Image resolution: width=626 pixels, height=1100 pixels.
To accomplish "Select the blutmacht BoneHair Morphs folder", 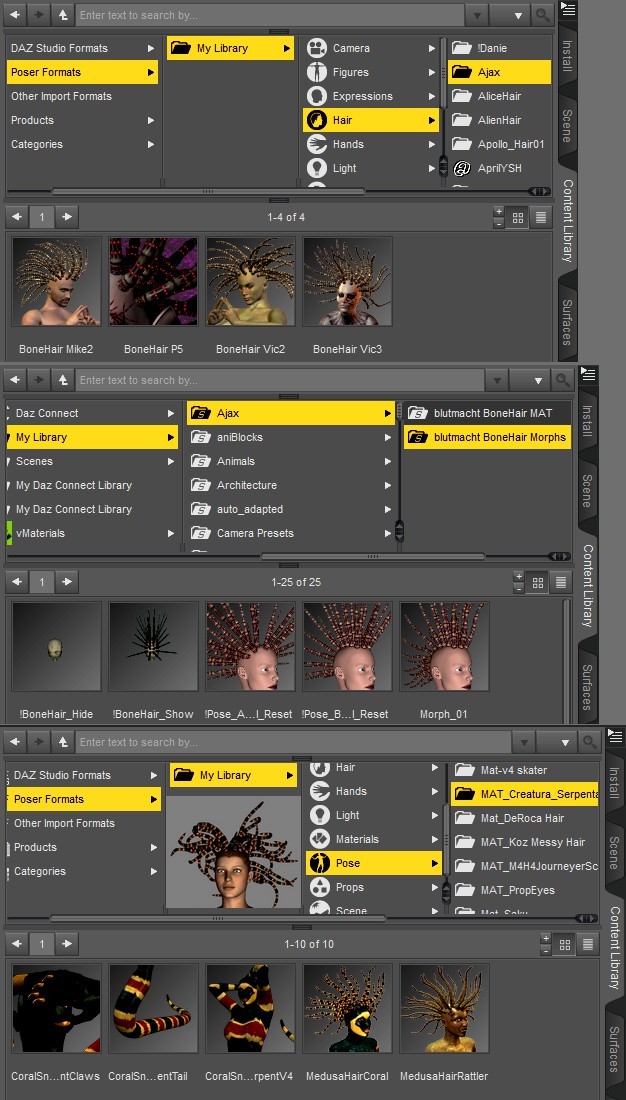I will pyautogui.click(x=487, y=437).
